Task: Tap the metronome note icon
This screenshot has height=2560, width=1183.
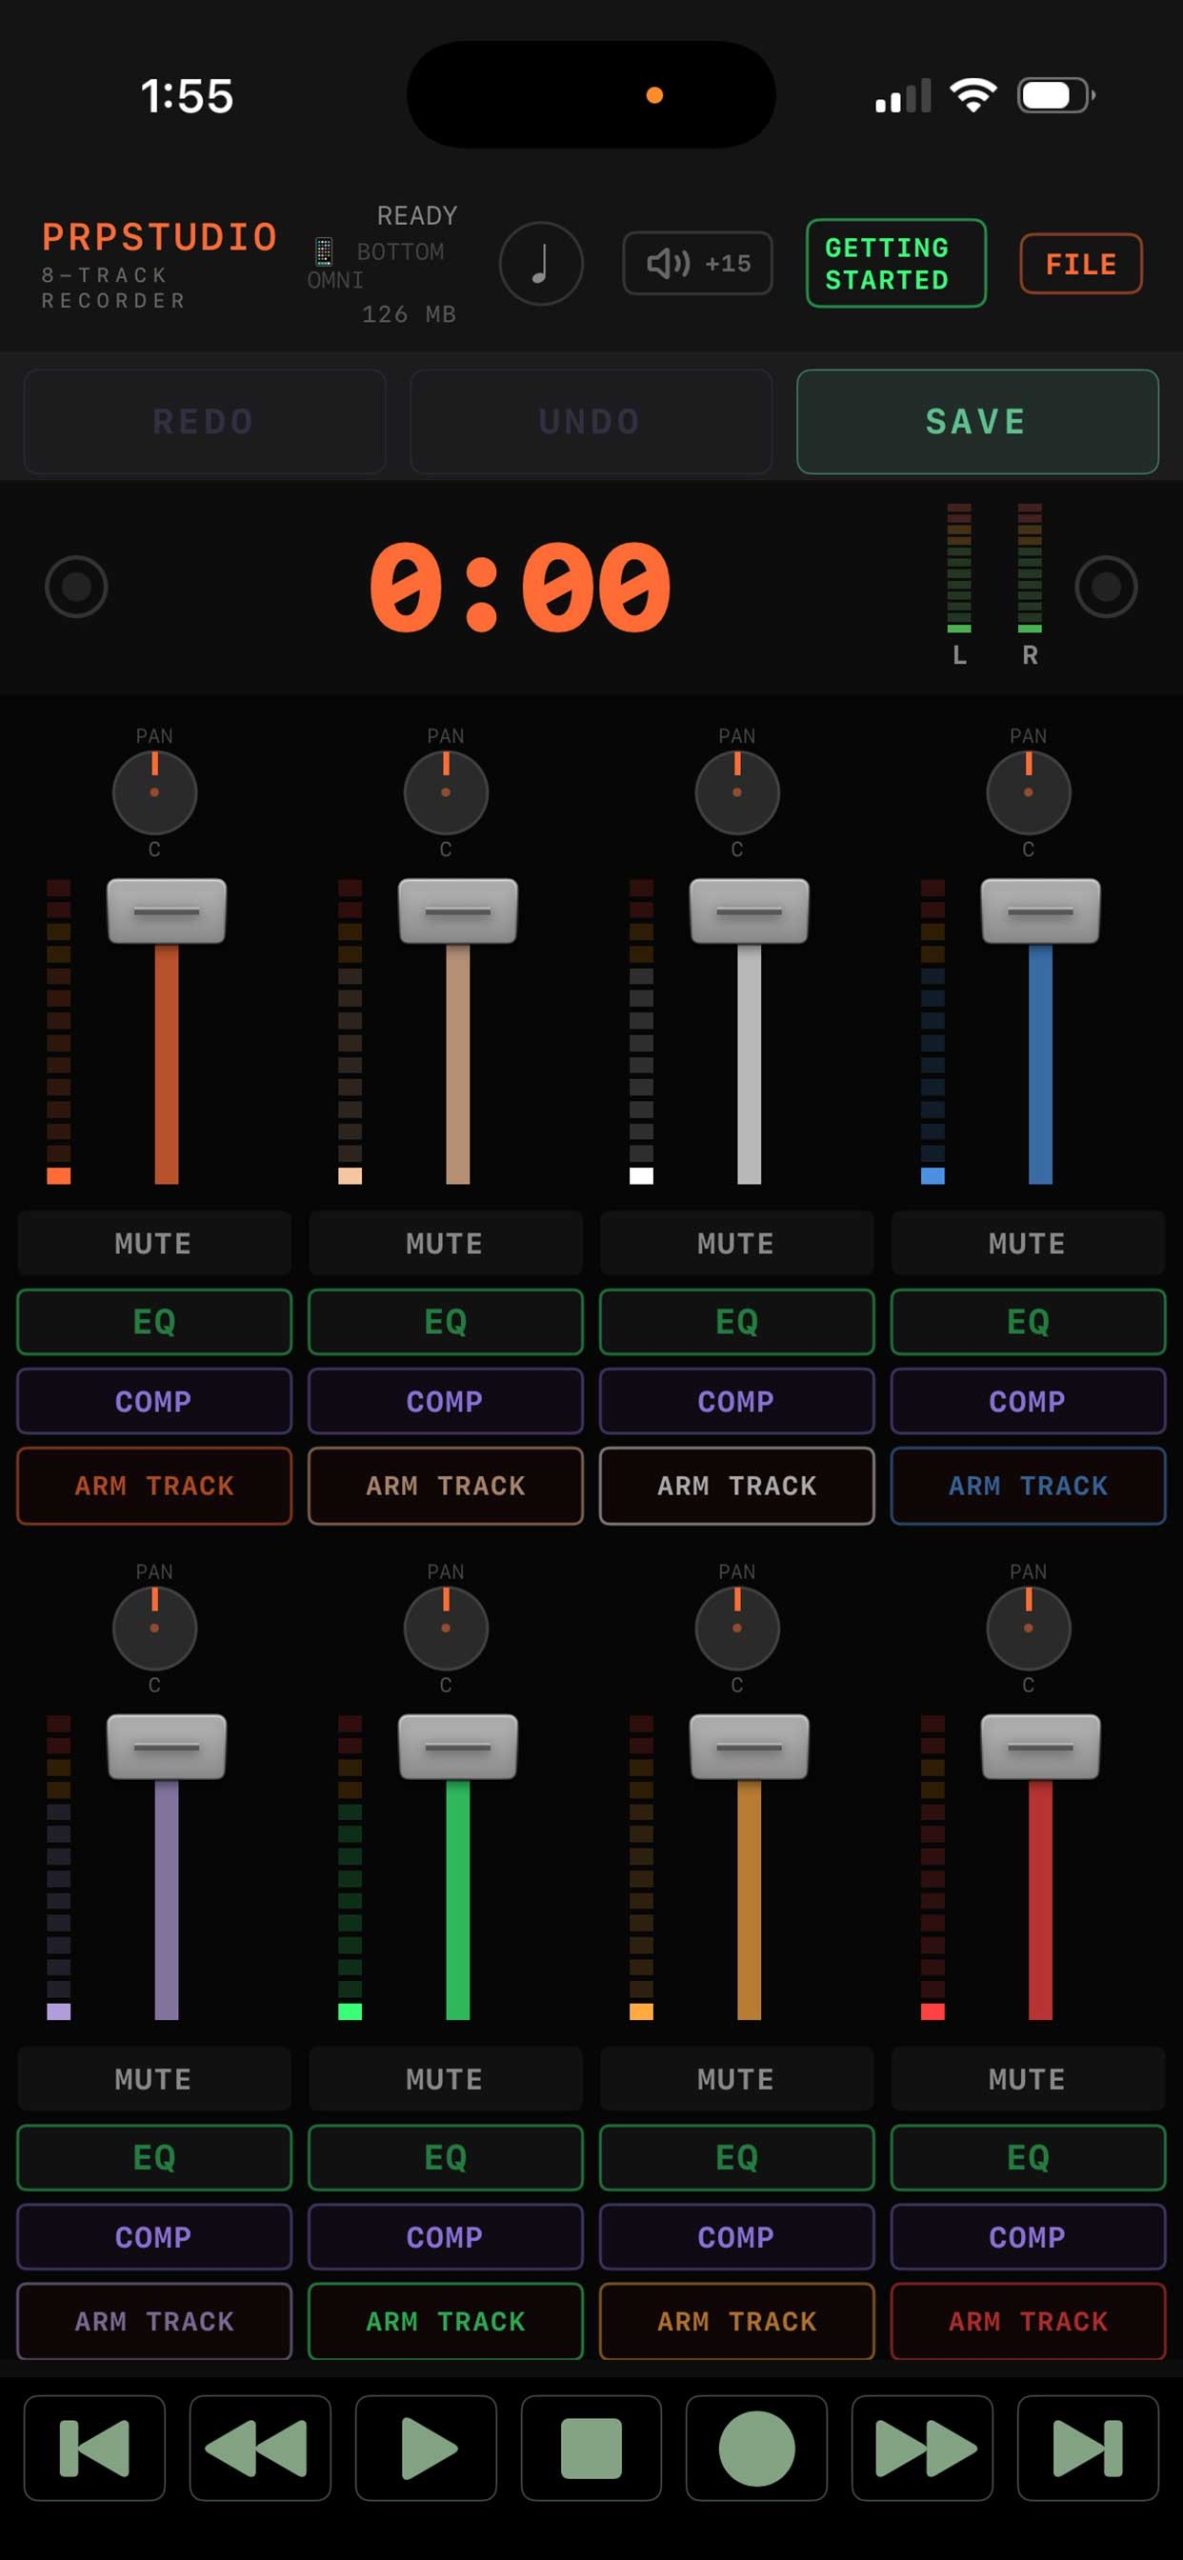Action: point(541,264)
